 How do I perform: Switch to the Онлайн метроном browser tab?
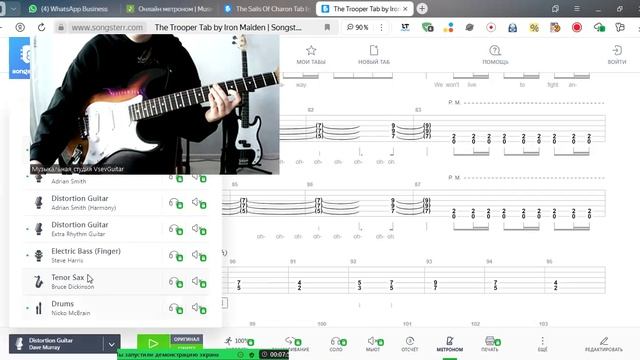169,9
